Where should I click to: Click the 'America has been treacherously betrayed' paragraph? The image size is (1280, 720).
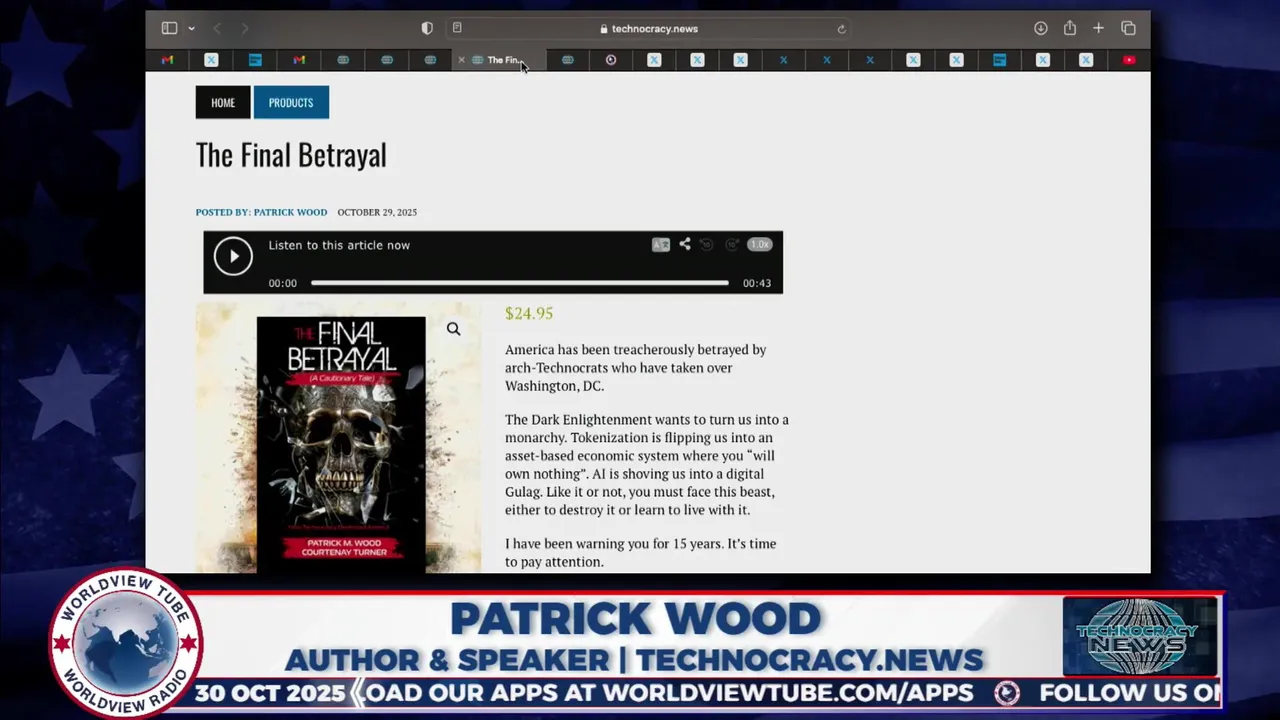(x=636, y=368)
